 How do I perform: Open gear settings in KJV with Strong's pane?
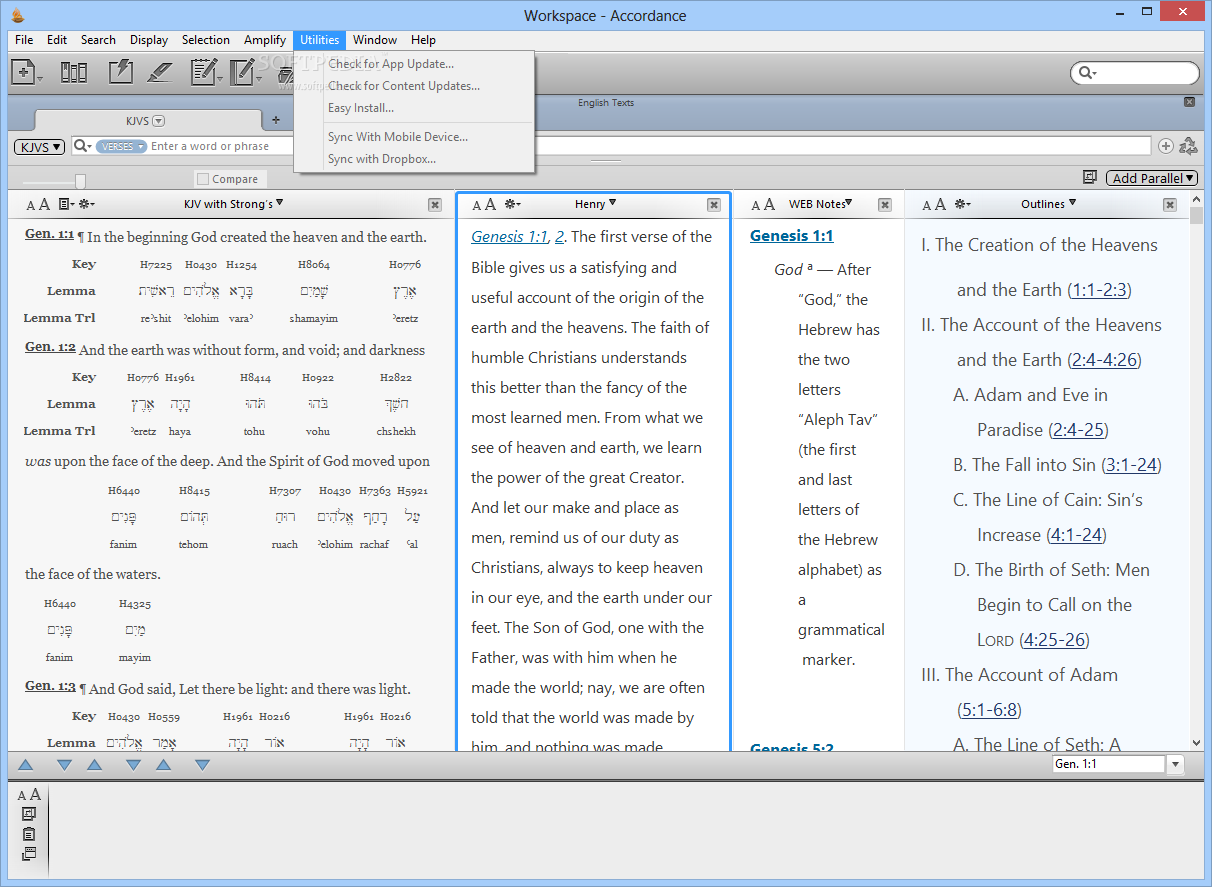click(x=86, y=204)
